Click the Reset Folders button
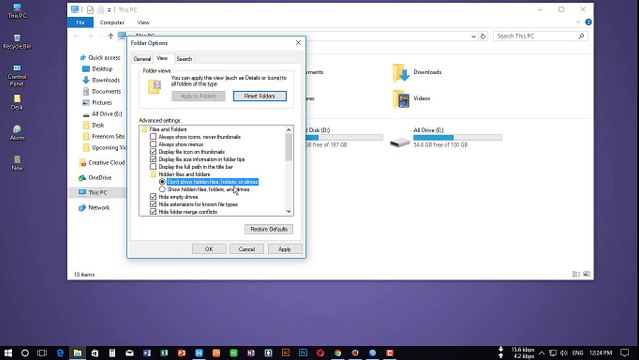 tap(260, 96)
